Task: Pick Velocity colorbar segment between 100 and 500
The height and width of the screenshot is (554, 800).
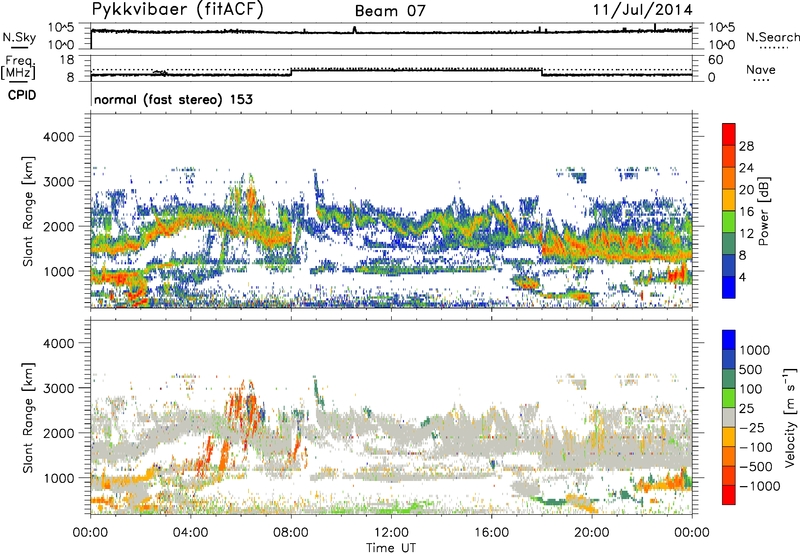Action: tap(729, 379)
